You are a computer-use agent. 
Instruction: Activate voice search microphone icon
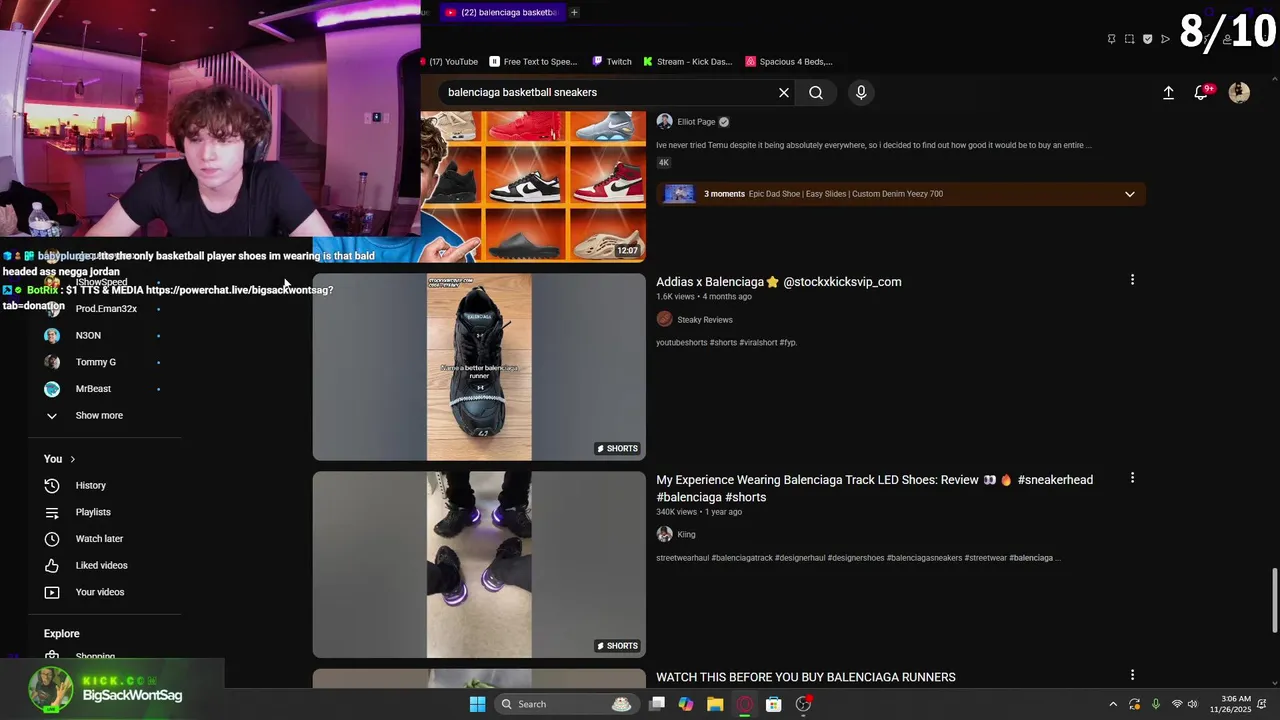click(x=861, y=92)
